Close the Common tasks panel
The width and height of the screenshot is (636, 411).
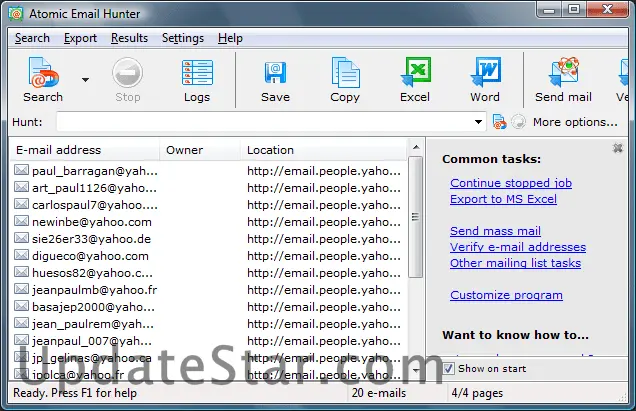click(x=617, y=148)
